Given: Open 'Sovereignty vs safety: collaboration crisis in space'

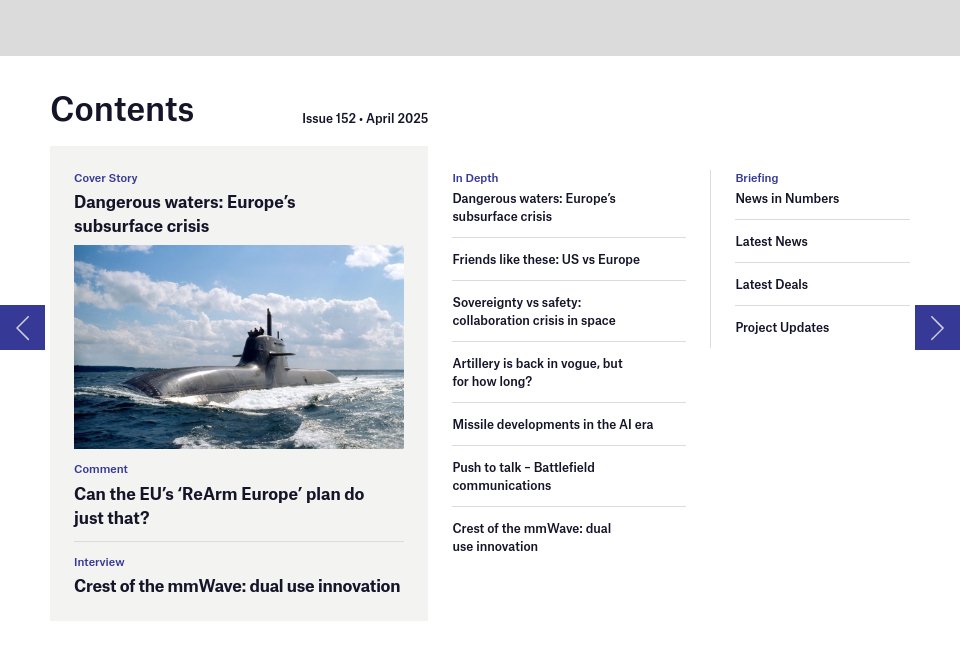Looking at the screenshot, I should pos(534,312).
